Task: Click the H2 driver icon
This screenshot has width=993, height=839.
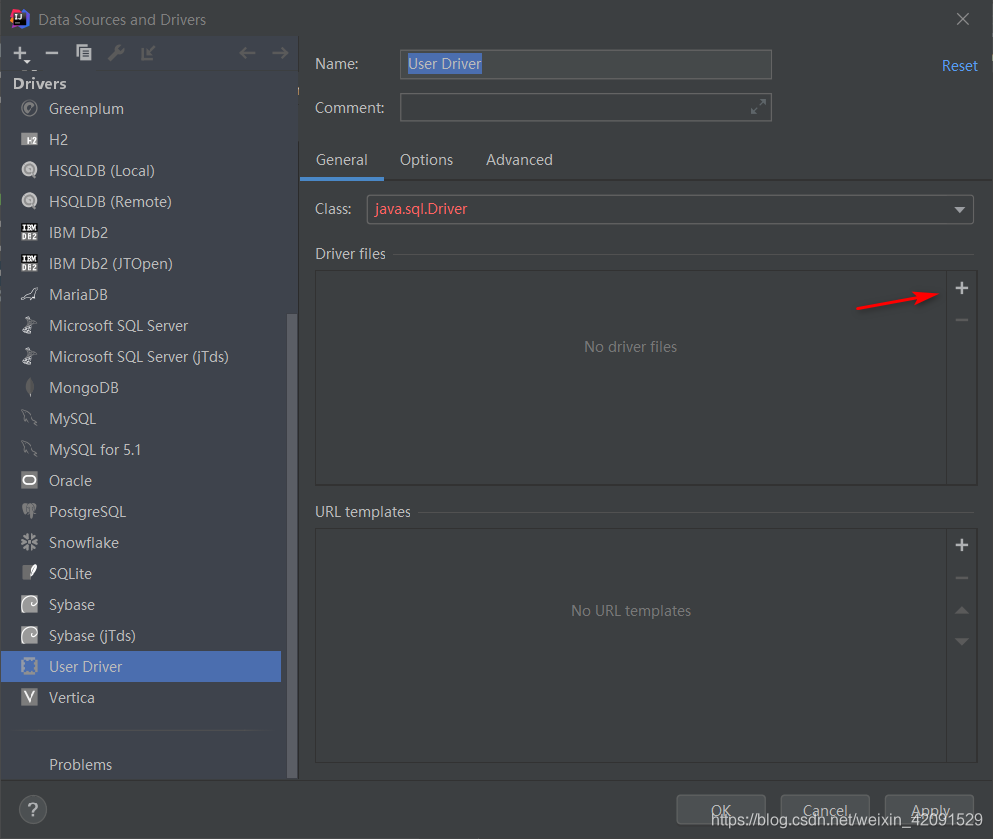Action: (29, 139)
